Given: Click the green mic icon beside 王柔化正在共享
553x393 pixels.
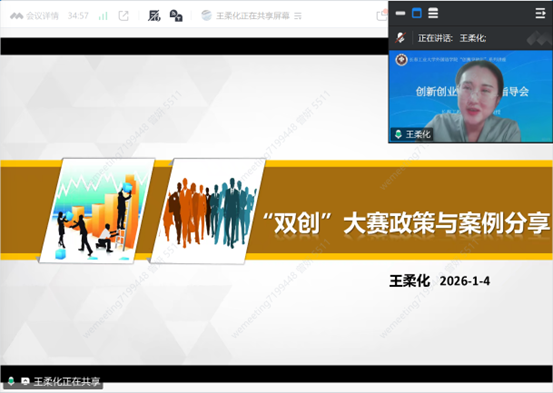Looking at the screenshot, I should click(11, 381).
